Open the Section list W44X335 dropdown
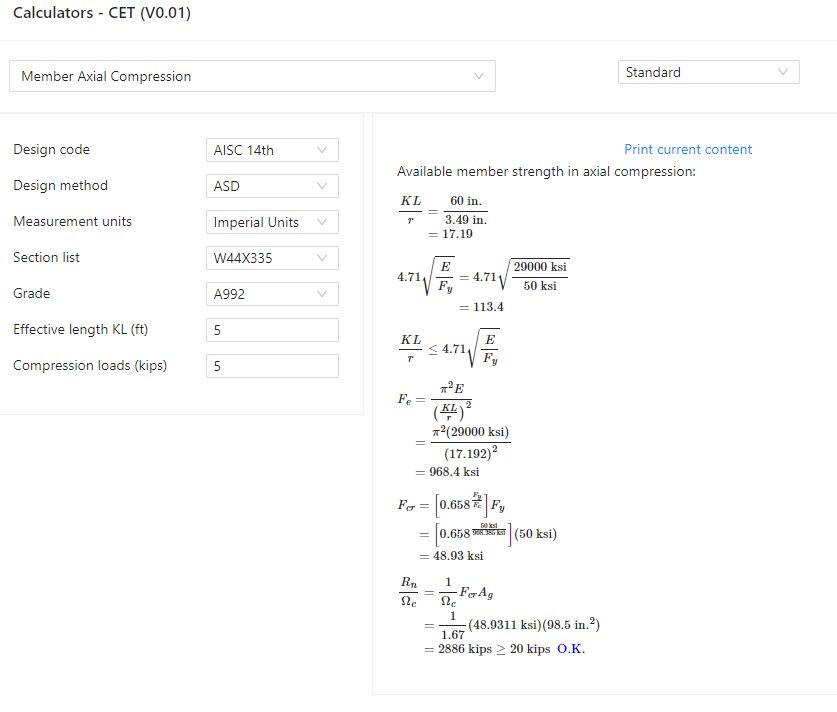This screenshot has width=837, height=712. pyautogui.click(x=272, y=258)
